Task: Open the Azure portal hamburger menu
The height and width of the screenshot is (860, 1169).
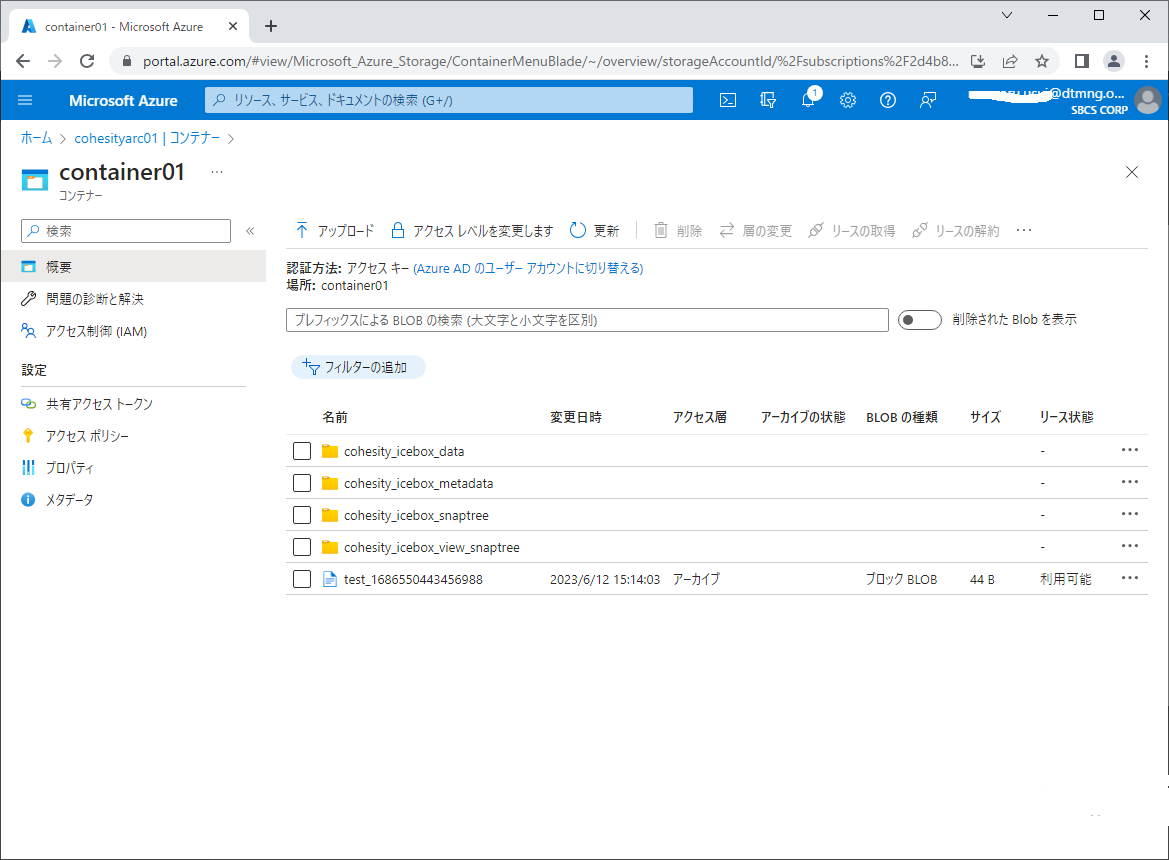Action: click(x=25, y=100)
